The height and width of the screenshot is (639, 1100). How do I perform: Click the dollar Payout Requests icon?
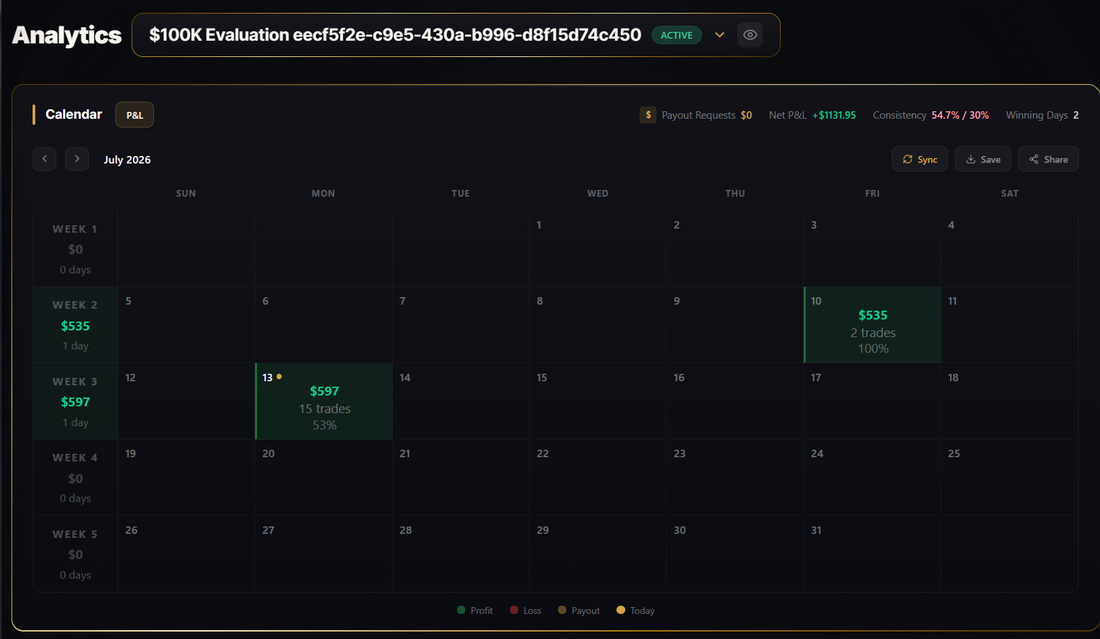click(x=648, y=115)
